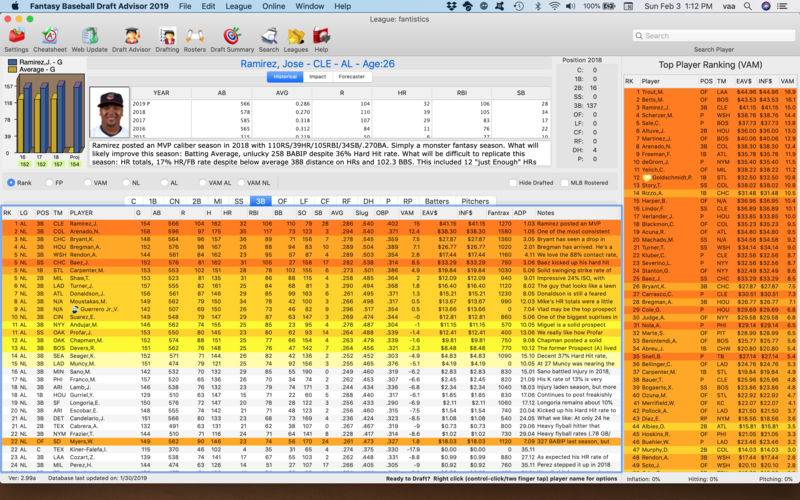800x500 pixels.
Task: Select Arenado, No. row in player list
Action: 84,231
